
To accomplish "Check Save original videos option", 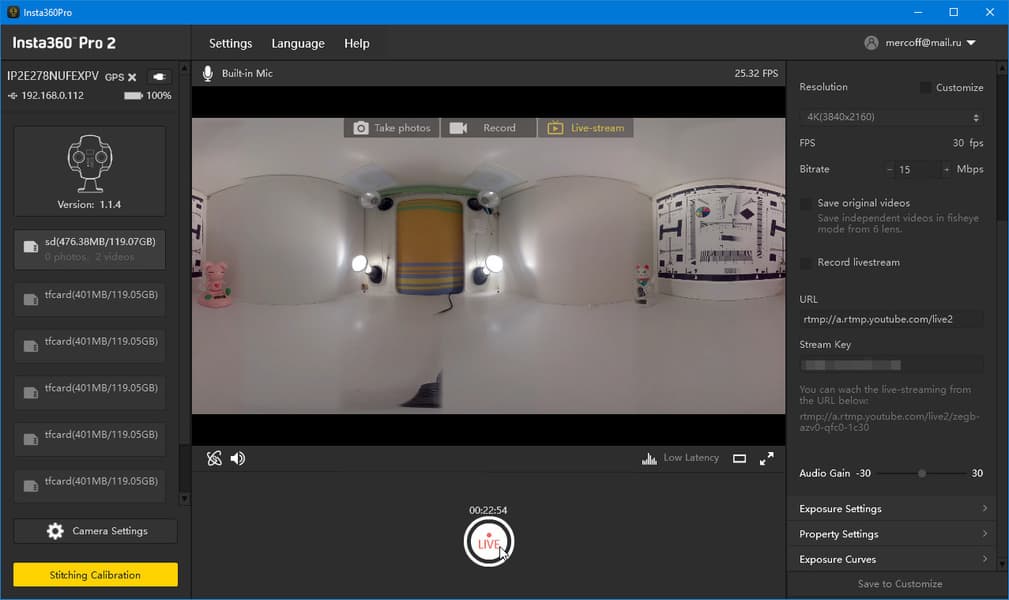I will [x=806, y=203].
